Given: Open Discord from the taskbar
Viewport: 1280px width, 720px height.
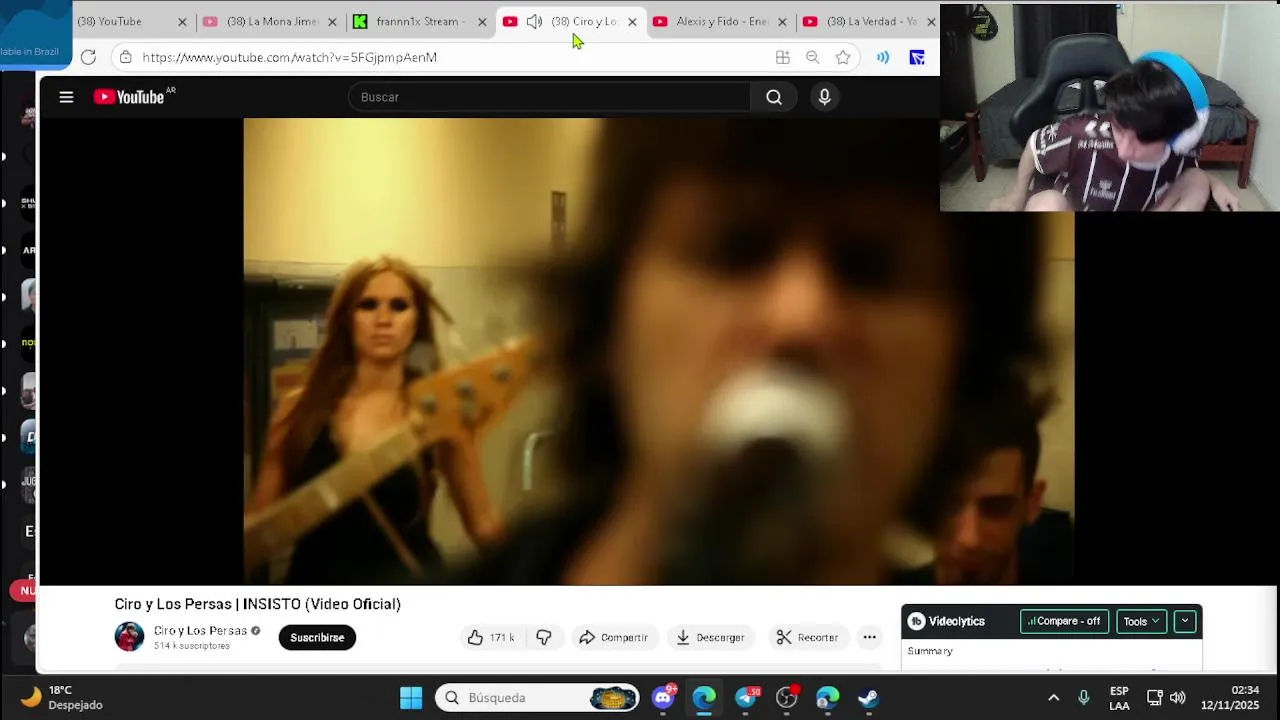Looking at the screenshot, I should point(663,697).
